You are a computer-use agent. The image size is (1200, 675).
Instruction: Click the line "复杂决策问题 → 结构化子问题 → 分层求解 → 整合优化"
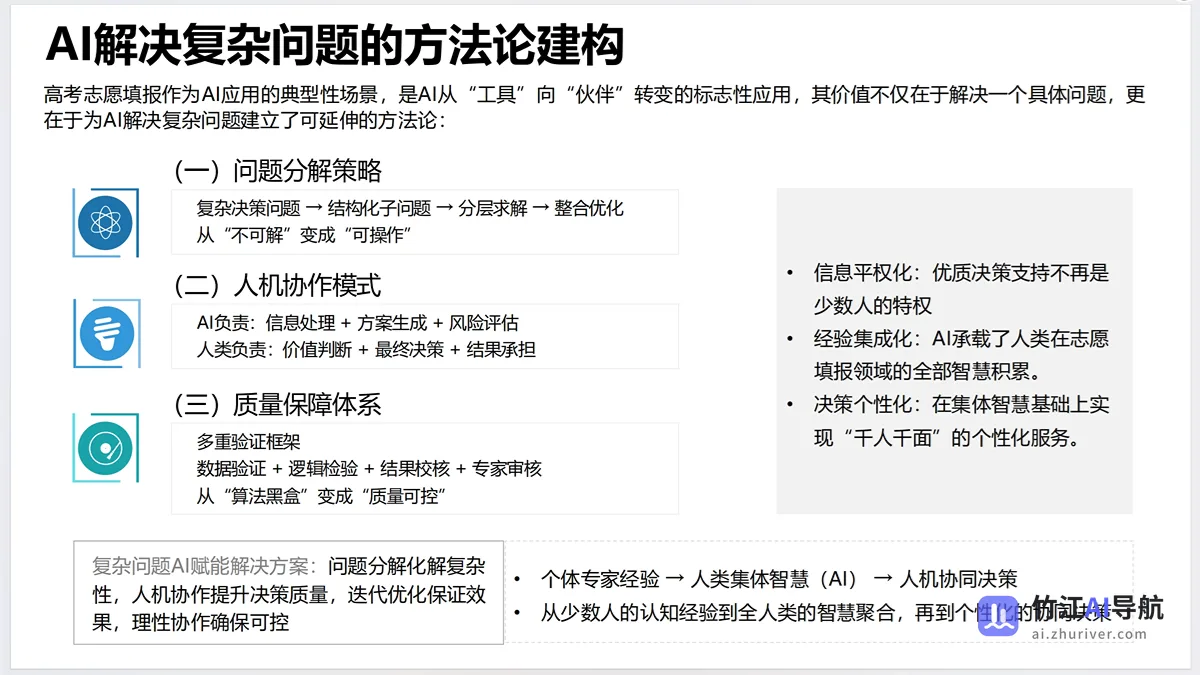coord(410,209)
